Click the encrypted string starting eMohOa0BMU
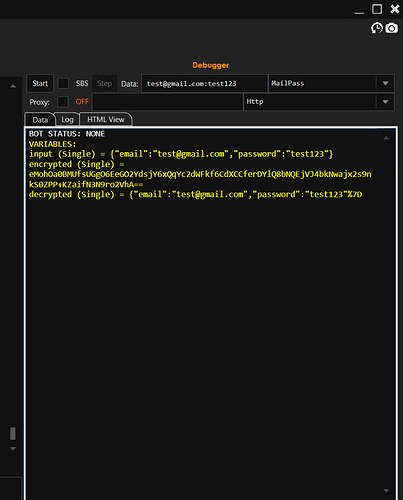The image size is (403, 500). [200, 179]
